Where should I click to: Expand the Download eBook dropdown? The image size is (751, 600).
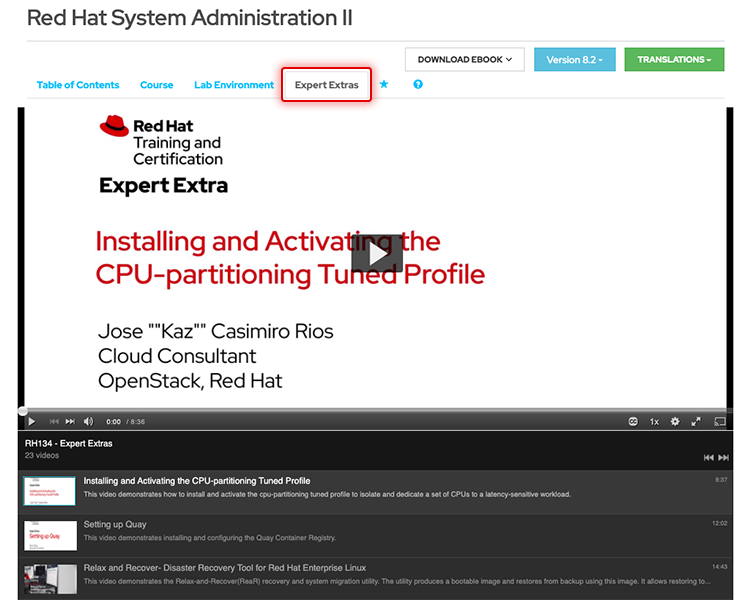click(x=464, y=60)
